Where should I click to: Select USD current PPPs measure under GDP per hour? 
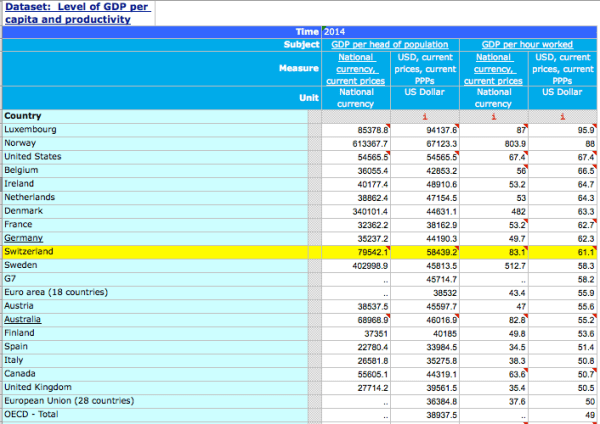(x=563, y=68)
